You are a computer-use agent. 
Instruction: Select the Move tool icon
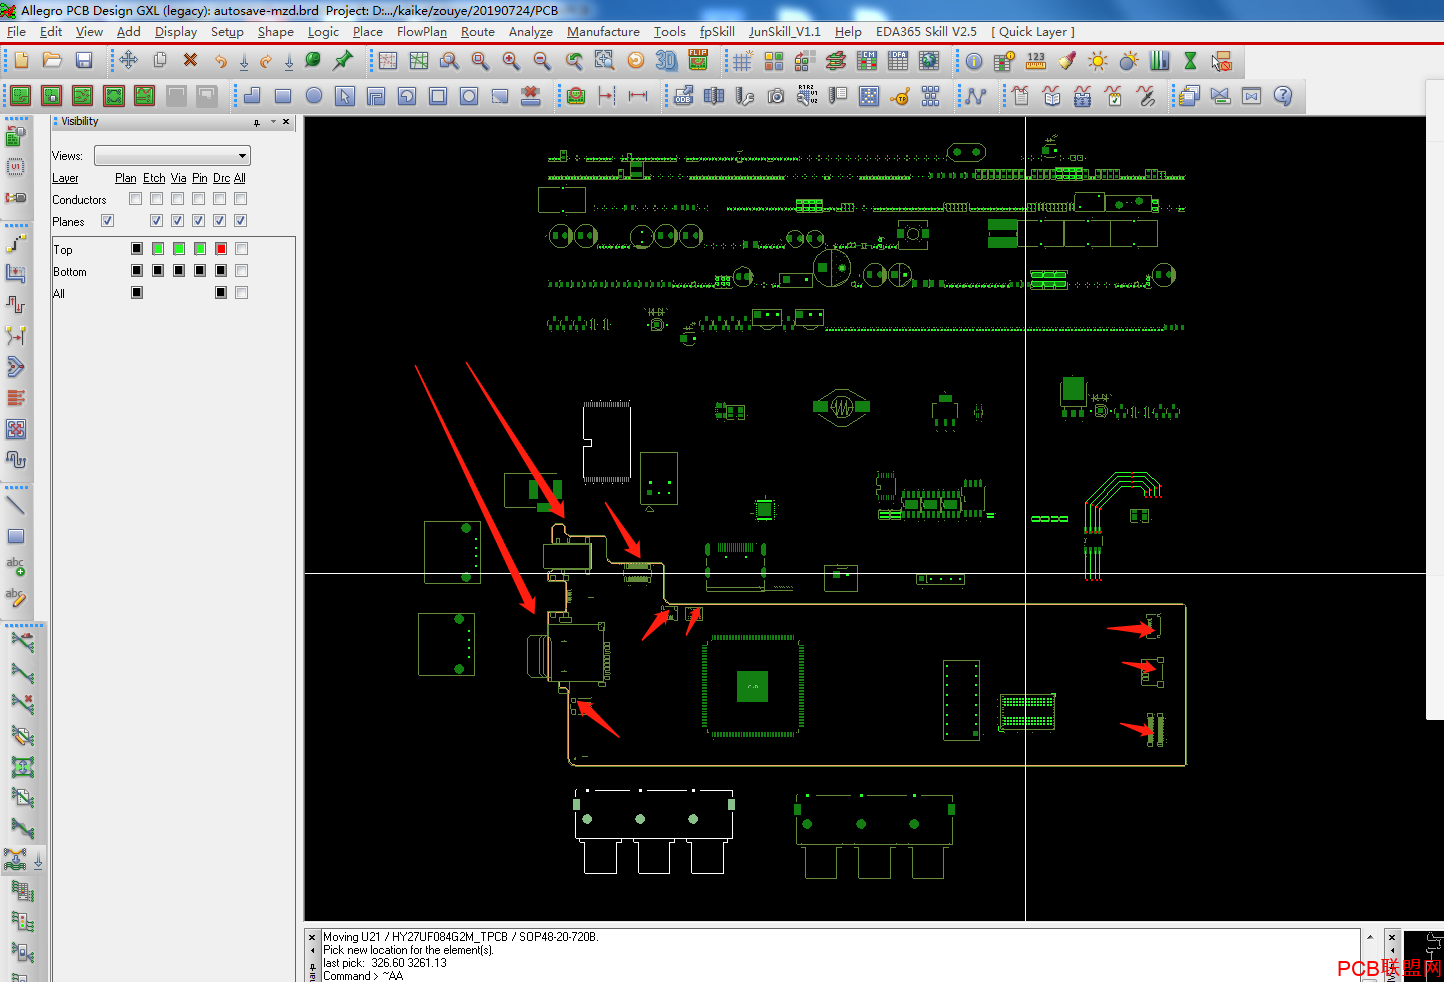point(129,60)
